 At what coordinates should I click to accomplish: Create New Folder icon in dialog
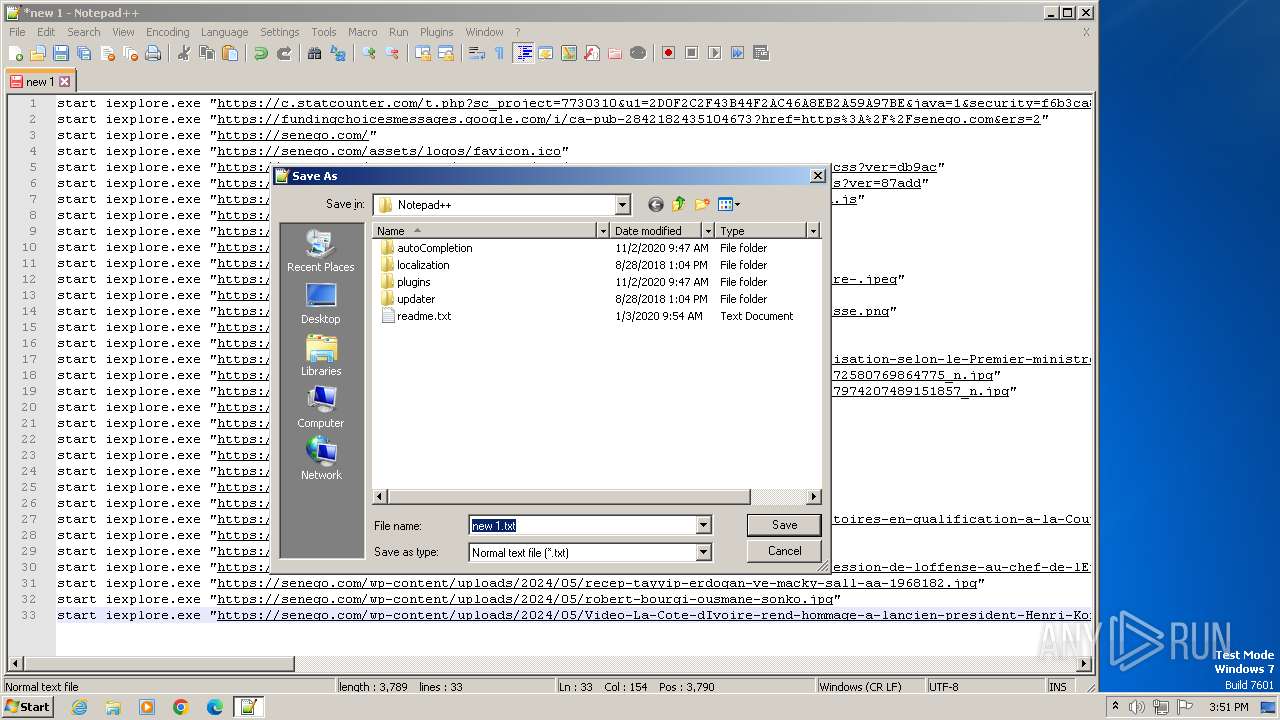coord(702,204)
